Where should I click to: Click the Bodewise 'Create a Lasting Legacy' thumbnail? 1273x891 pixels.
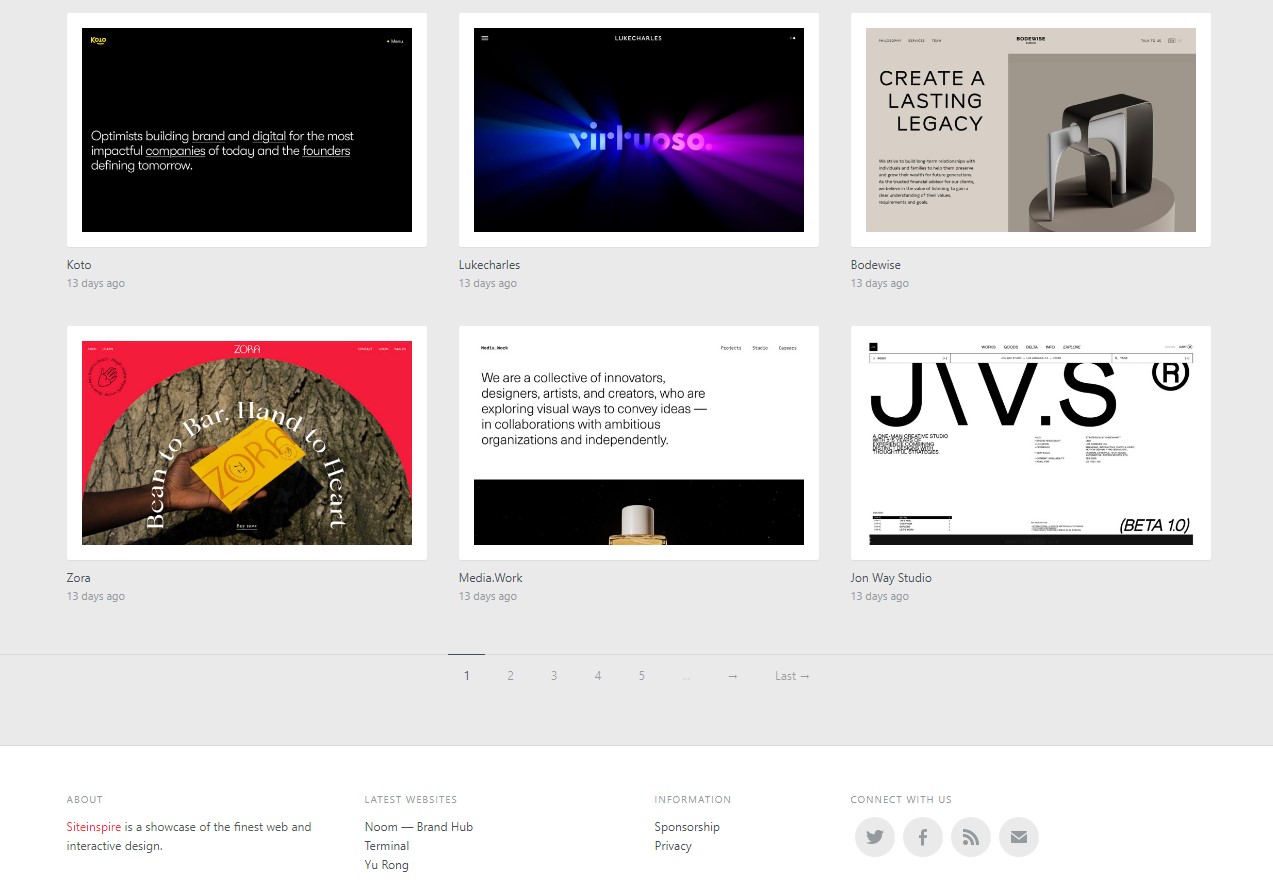point(1030,129)
